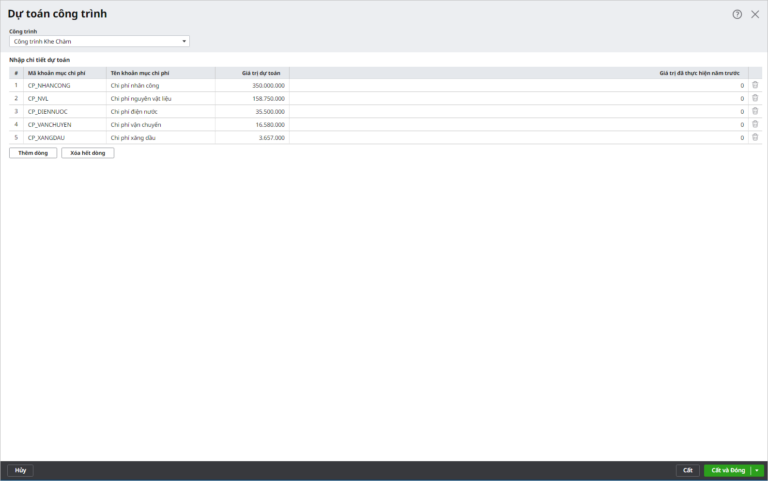Click the Giá trị dự toán column header
Screen dimensions: 768x481
(252, 73)
